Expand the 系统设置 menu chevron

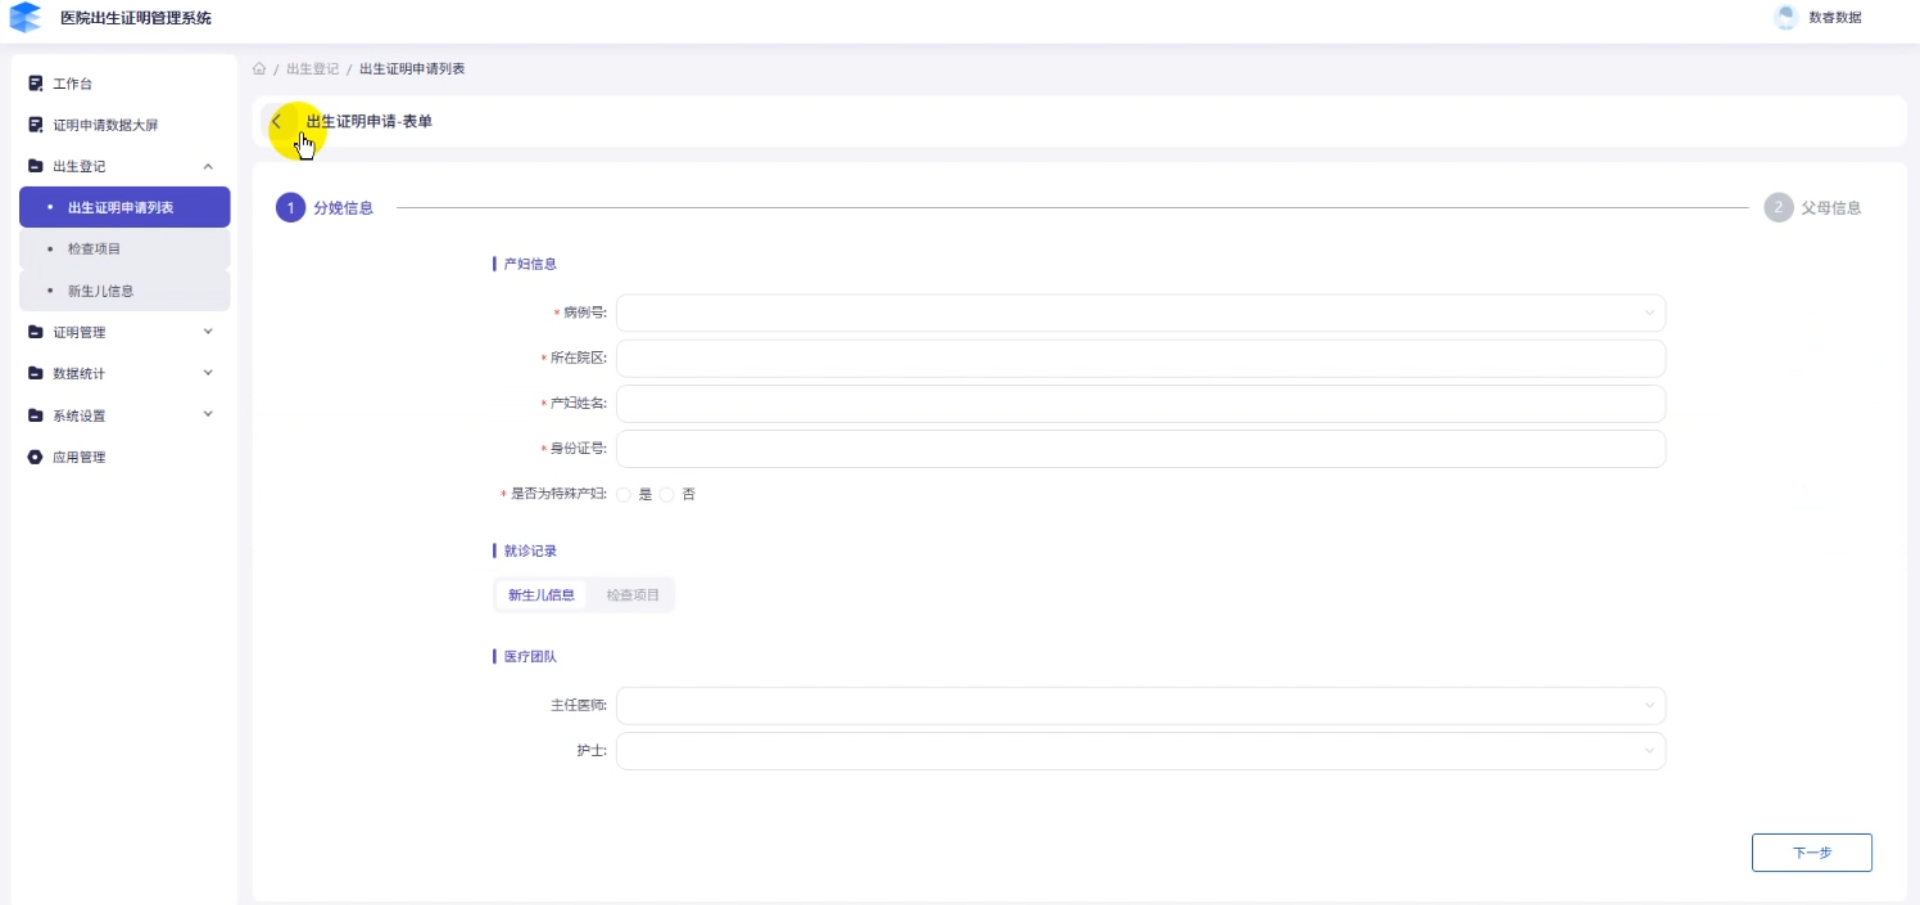[208, 415]
